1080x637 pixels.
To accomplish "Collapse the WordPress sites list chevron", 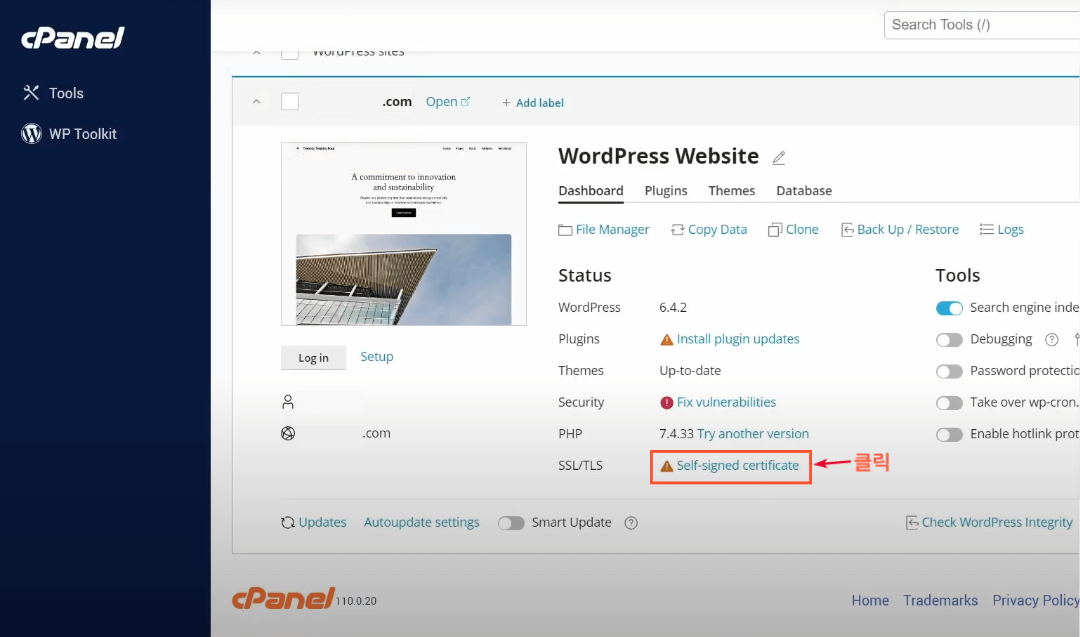I will (x=256, y=52).
